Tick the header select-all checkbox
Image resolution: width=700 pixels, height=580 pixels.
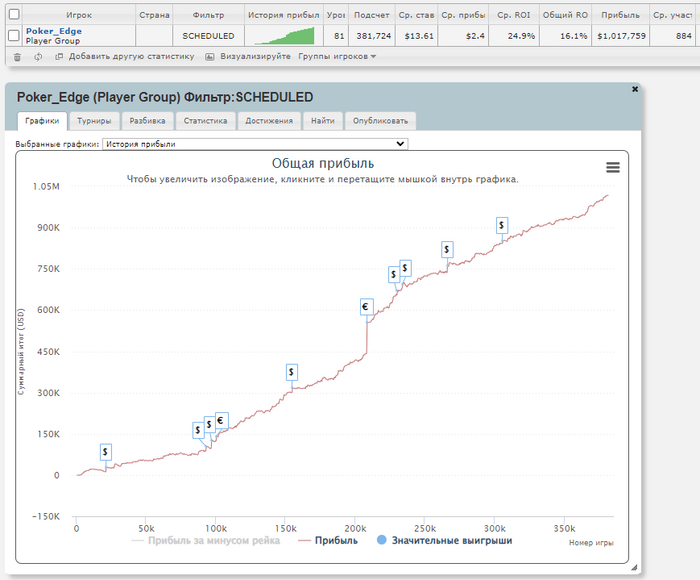[x=14, y=14]
